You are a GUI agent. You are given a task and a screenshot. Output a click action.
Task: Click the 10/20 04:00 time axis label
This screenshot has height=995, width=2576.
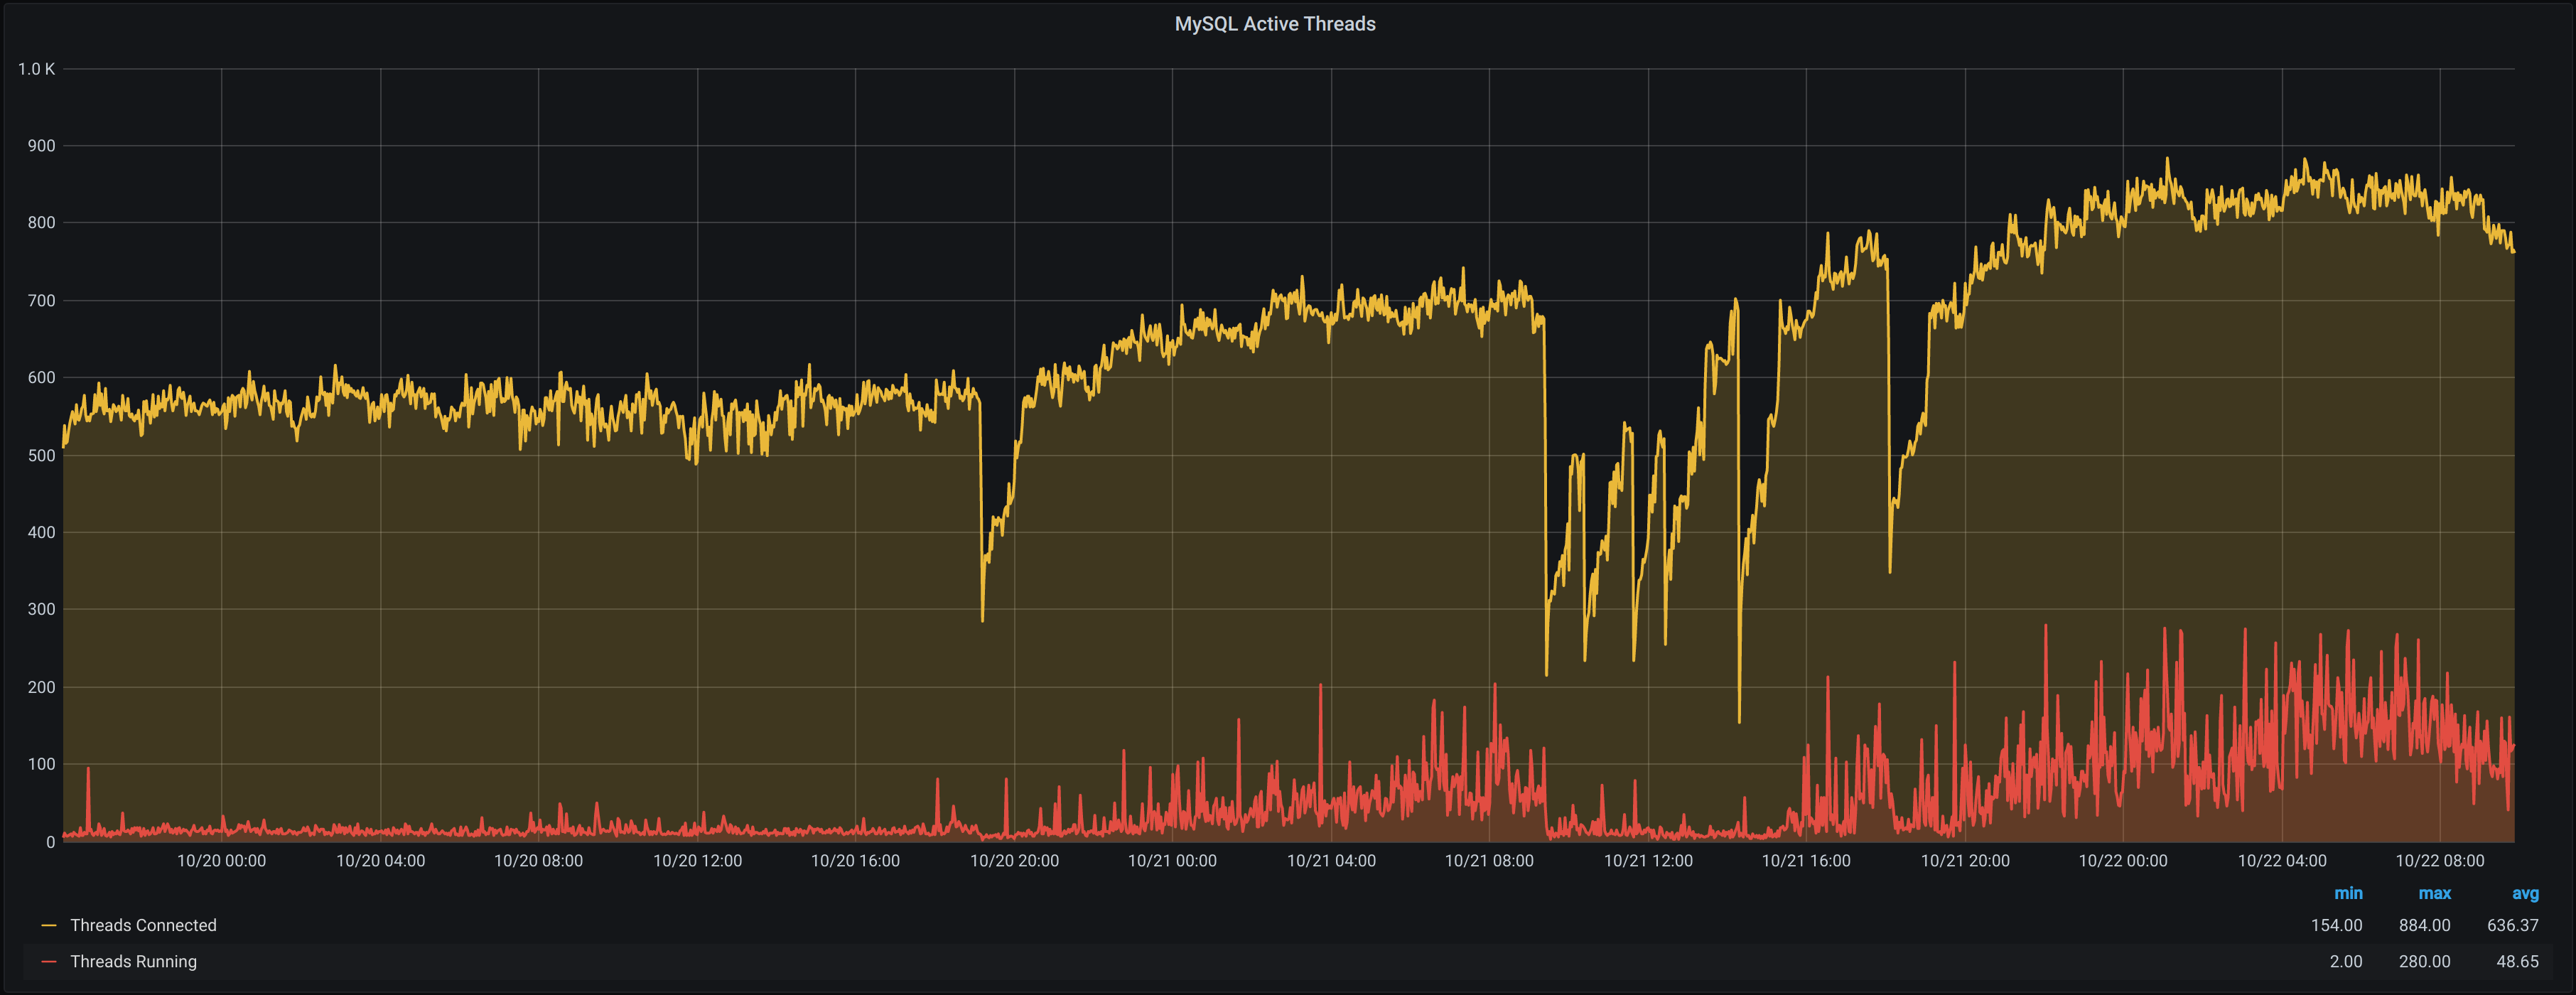(x=380, y=860)
